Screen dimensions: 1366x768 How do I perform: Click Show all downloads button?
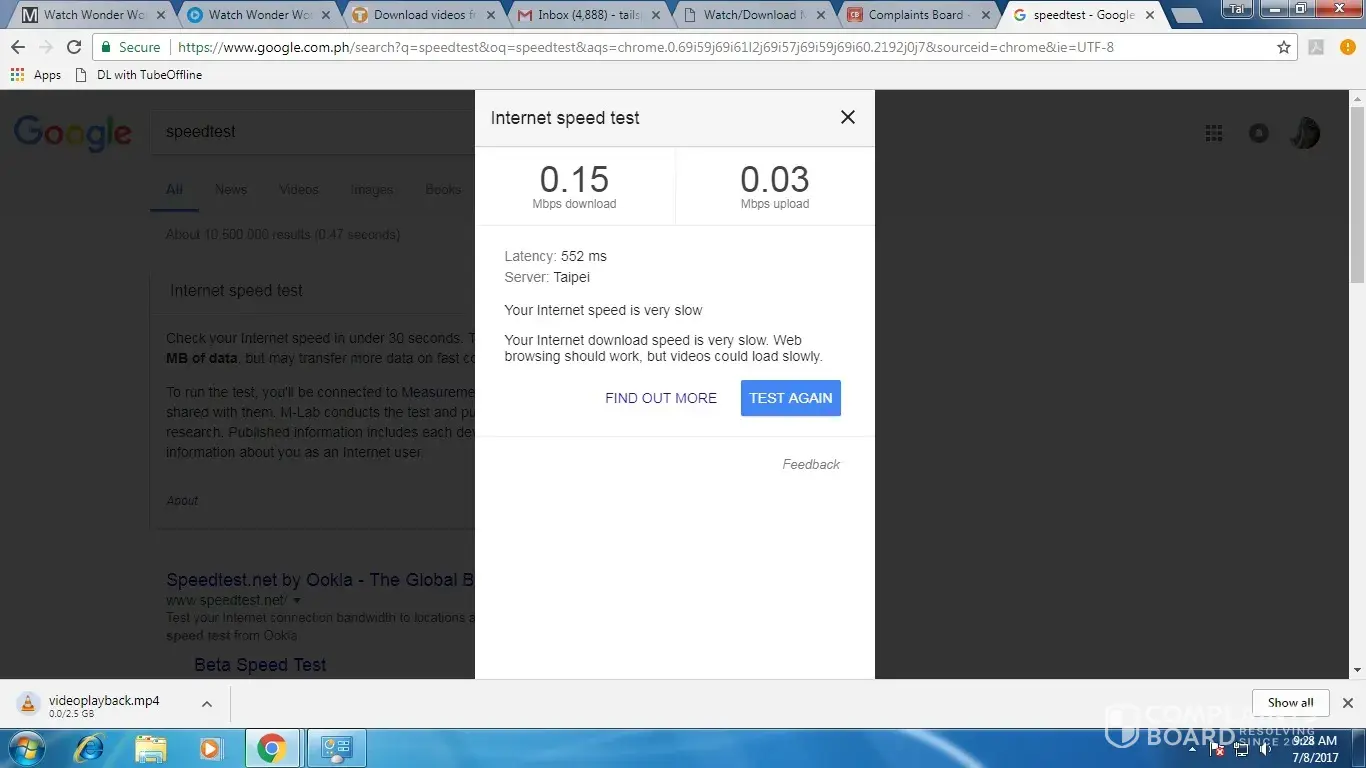coord(1290,703)
